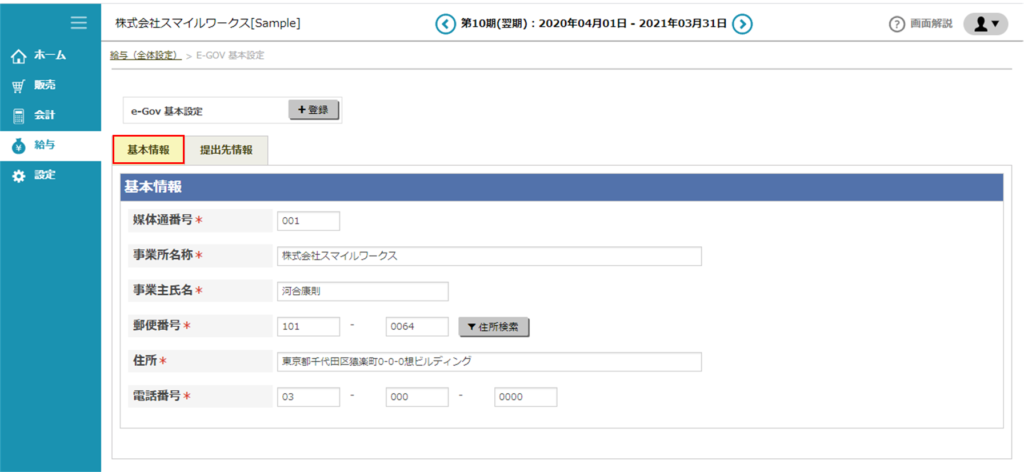
Task: Click the settings gear icon
Action: tap(19, 176)
